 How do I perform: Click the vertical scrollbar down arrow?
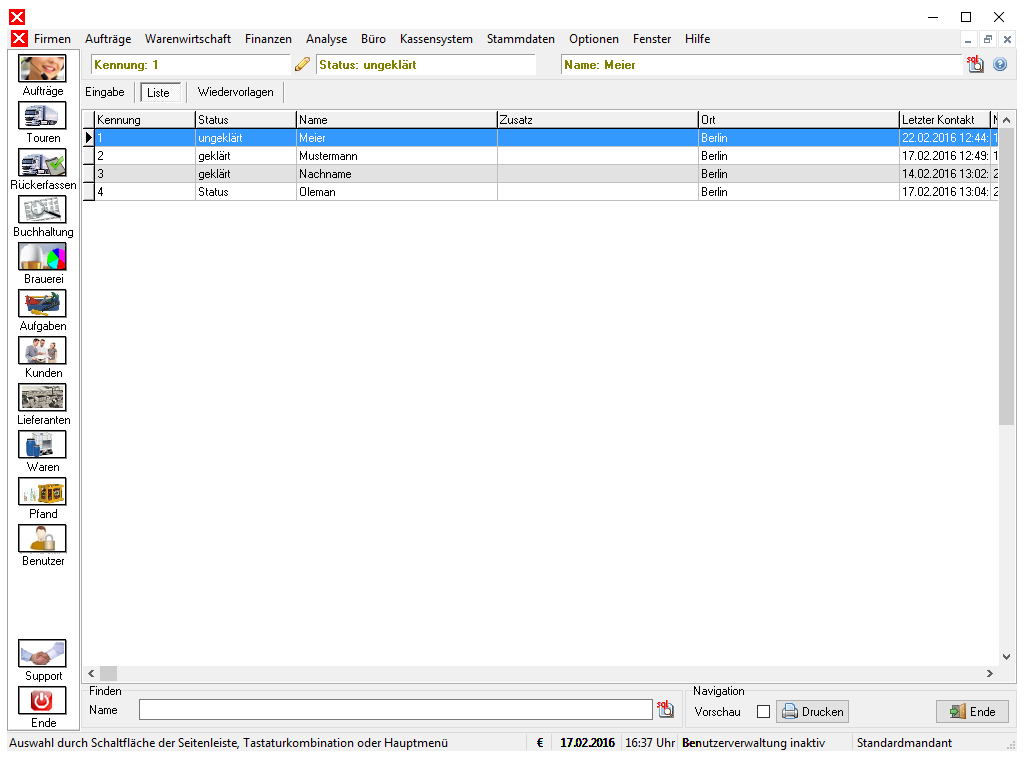click(1006, 657)
